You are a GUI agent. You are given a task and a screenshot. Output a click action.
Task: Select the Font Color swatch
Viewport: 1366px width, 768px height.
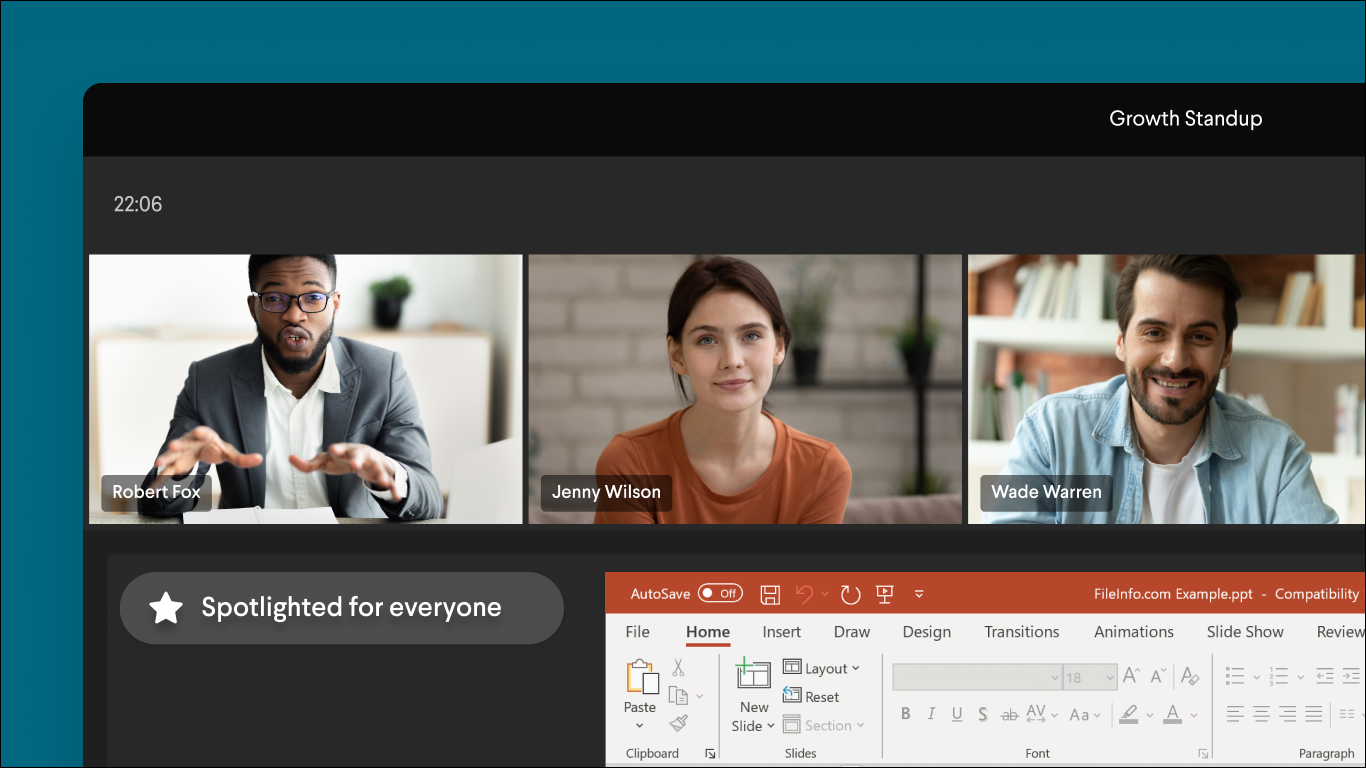coord(1173,715)
